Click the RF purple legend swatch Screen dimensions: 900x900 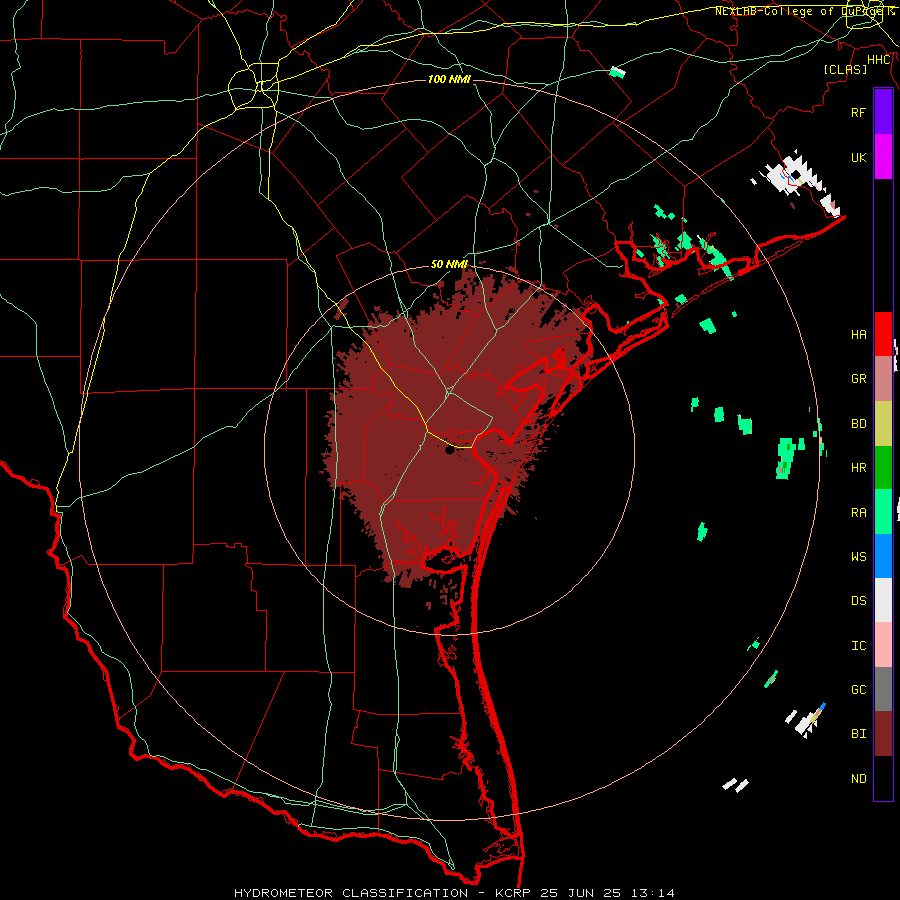pyautogui.click(x=883, y=112)
